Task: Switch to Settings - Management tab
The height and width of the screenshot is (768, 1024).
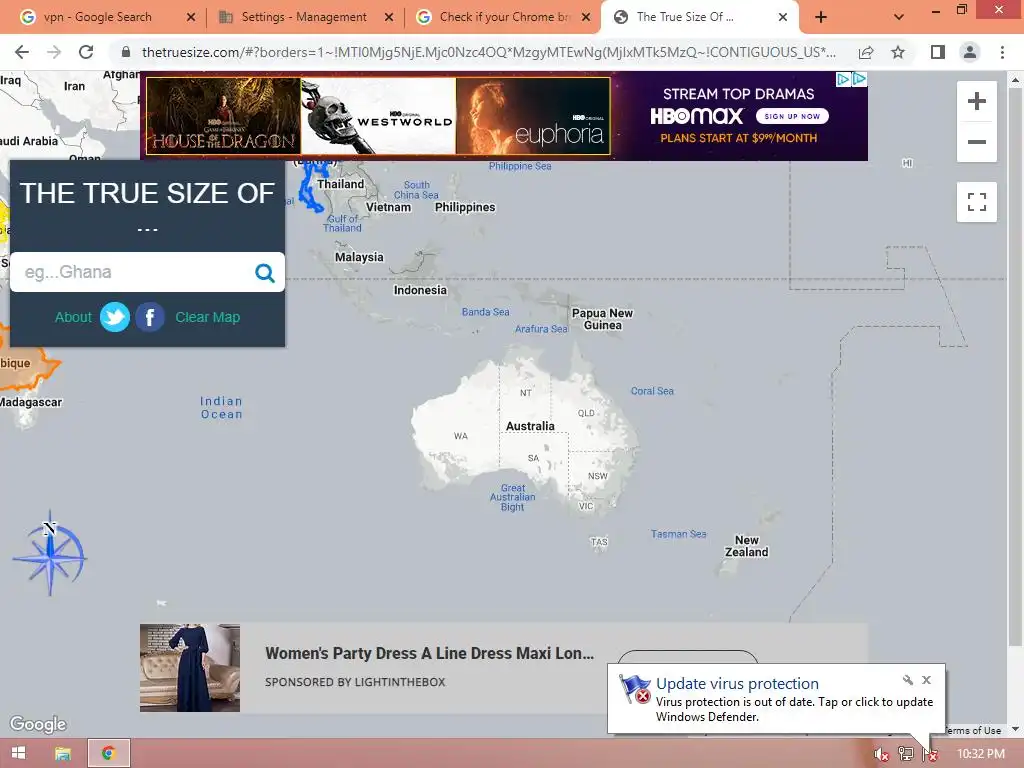Action: tap(304, 17)
